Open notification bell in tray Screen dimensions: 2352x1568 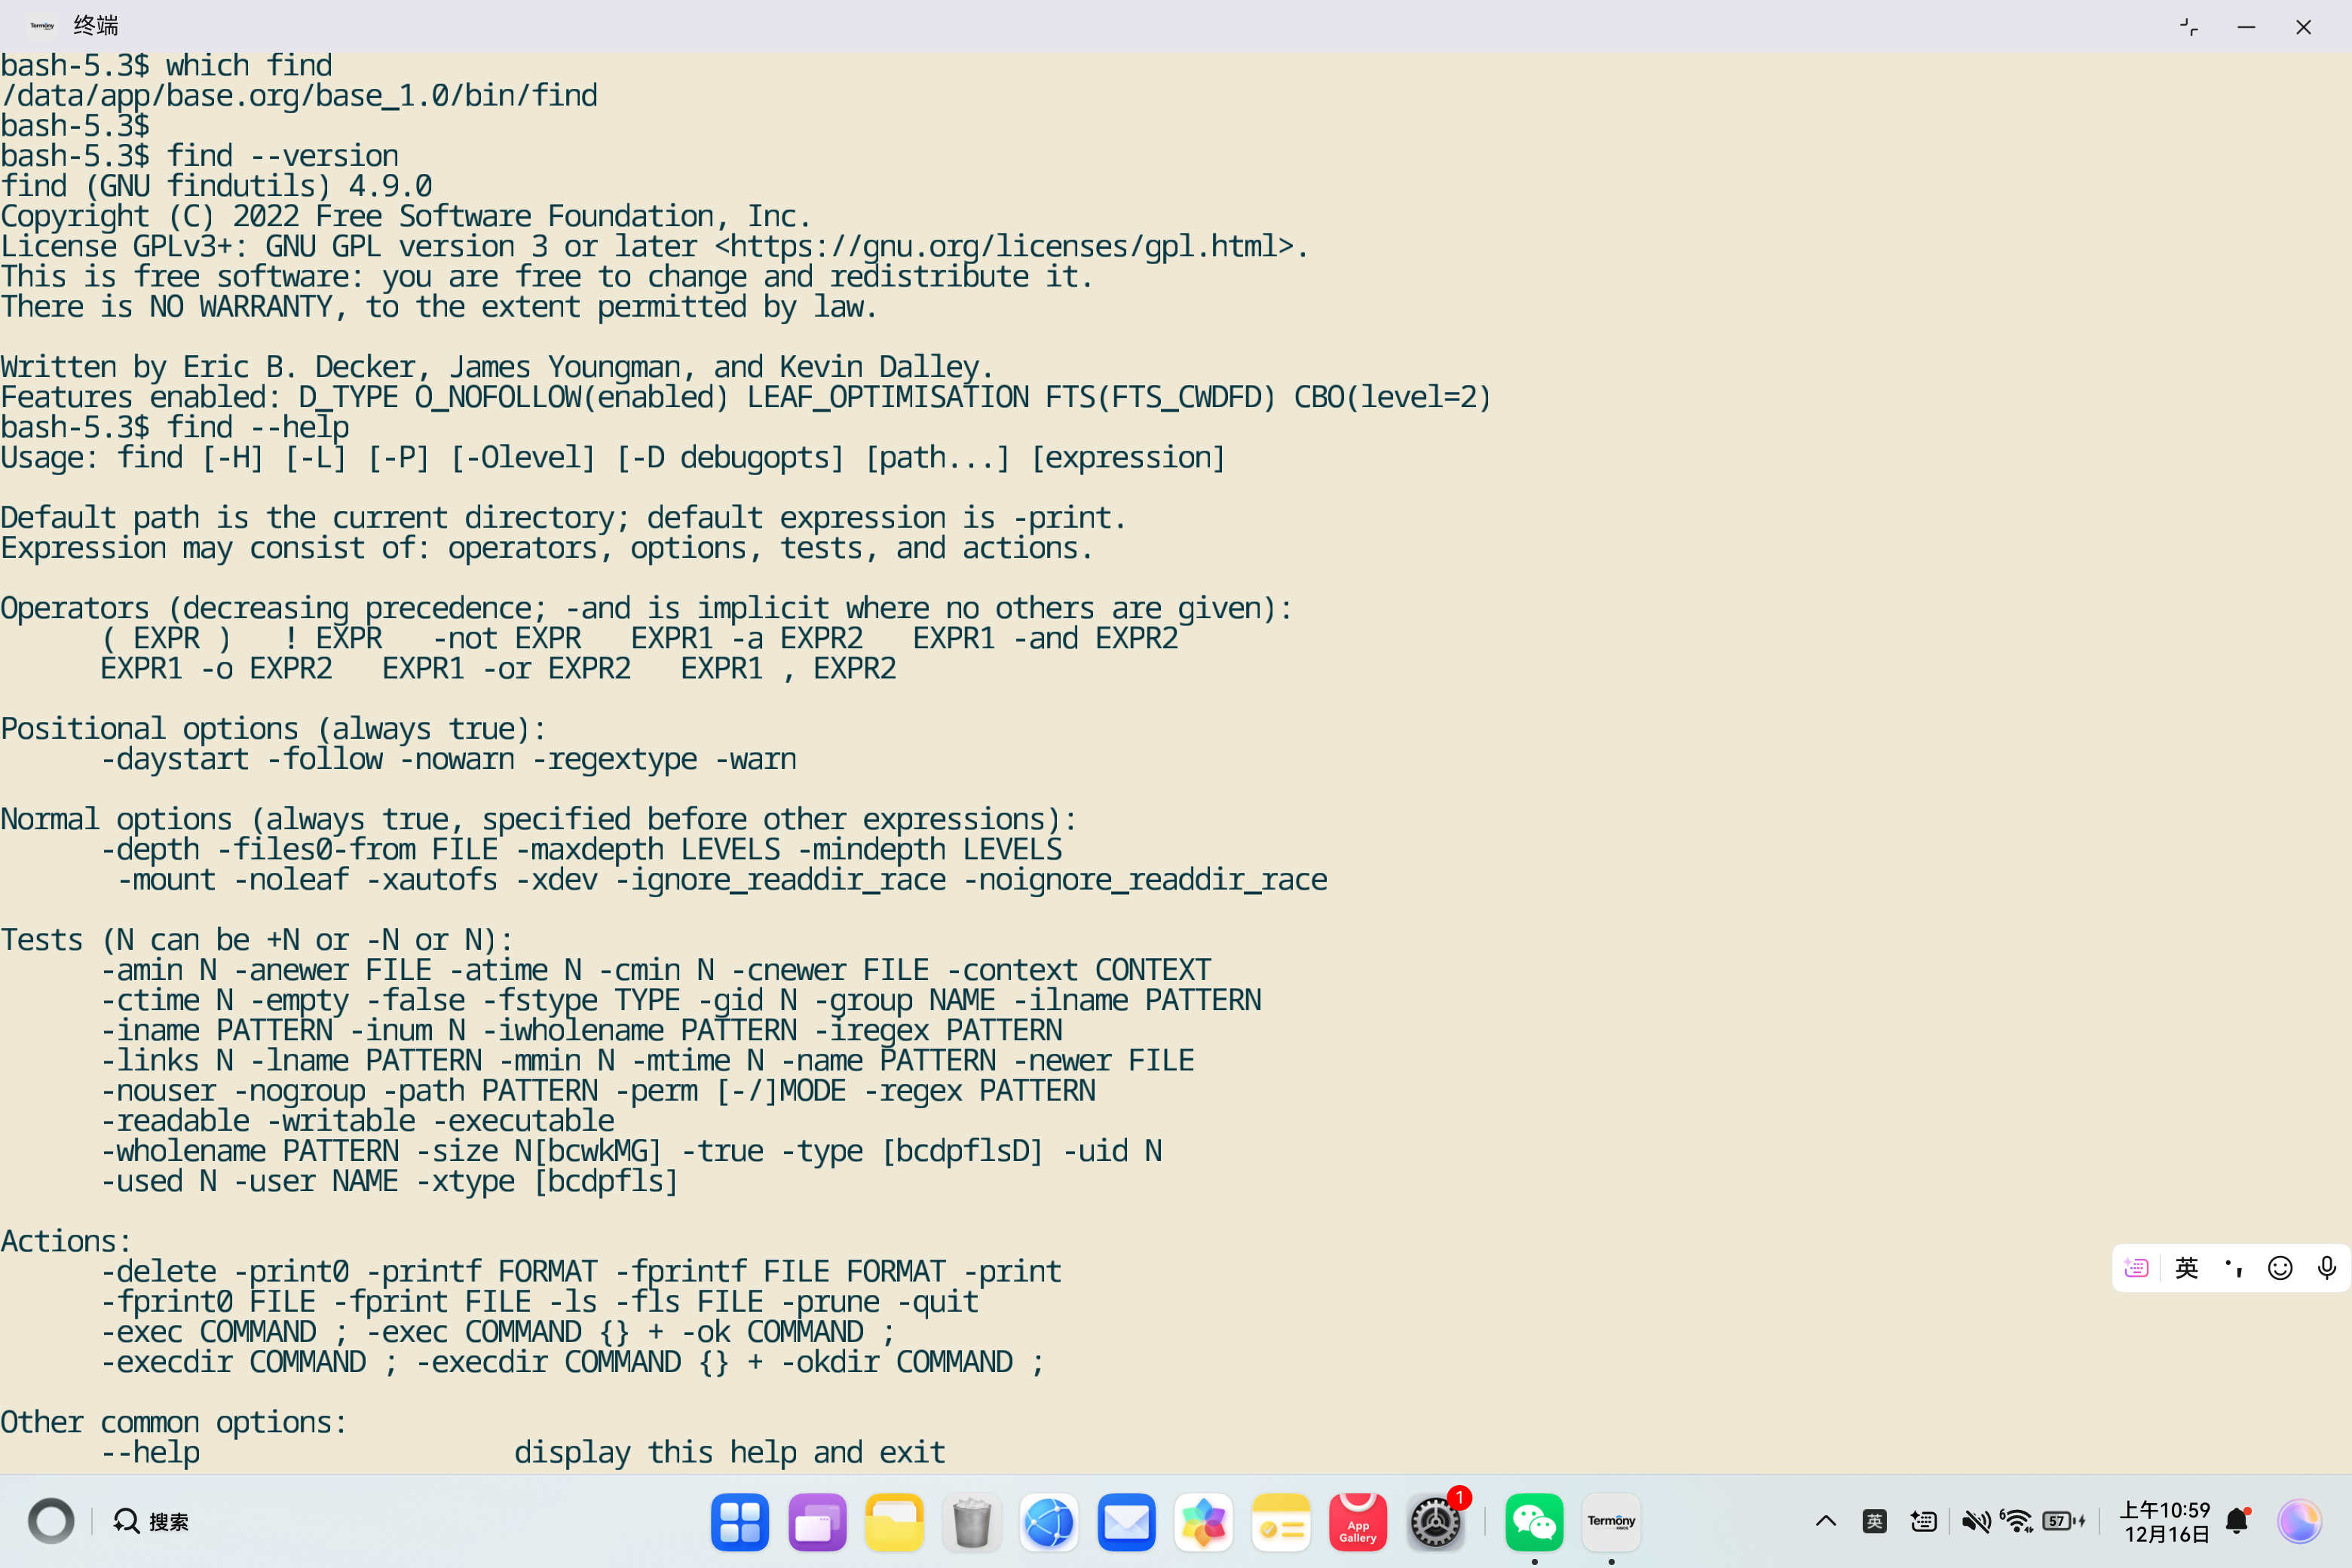pyautogui.click(x=2237, y=1522)
